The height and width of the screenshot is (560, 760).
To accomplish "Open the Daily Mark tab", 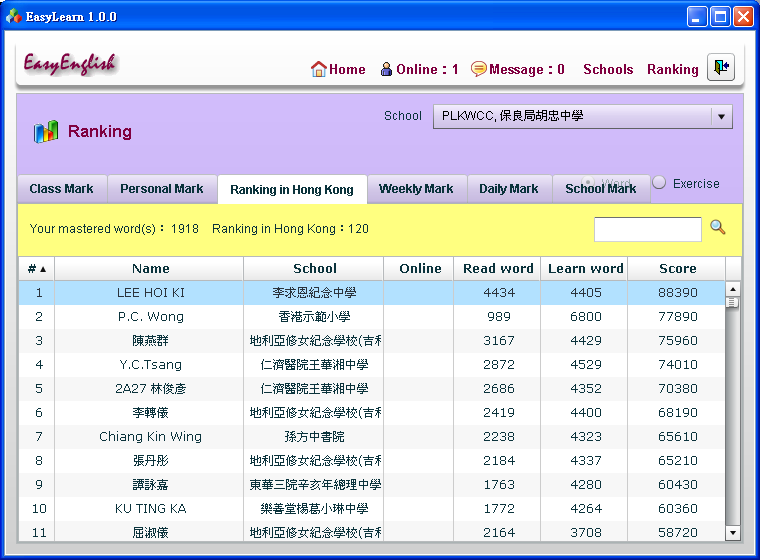I will (x=509, y=189).
